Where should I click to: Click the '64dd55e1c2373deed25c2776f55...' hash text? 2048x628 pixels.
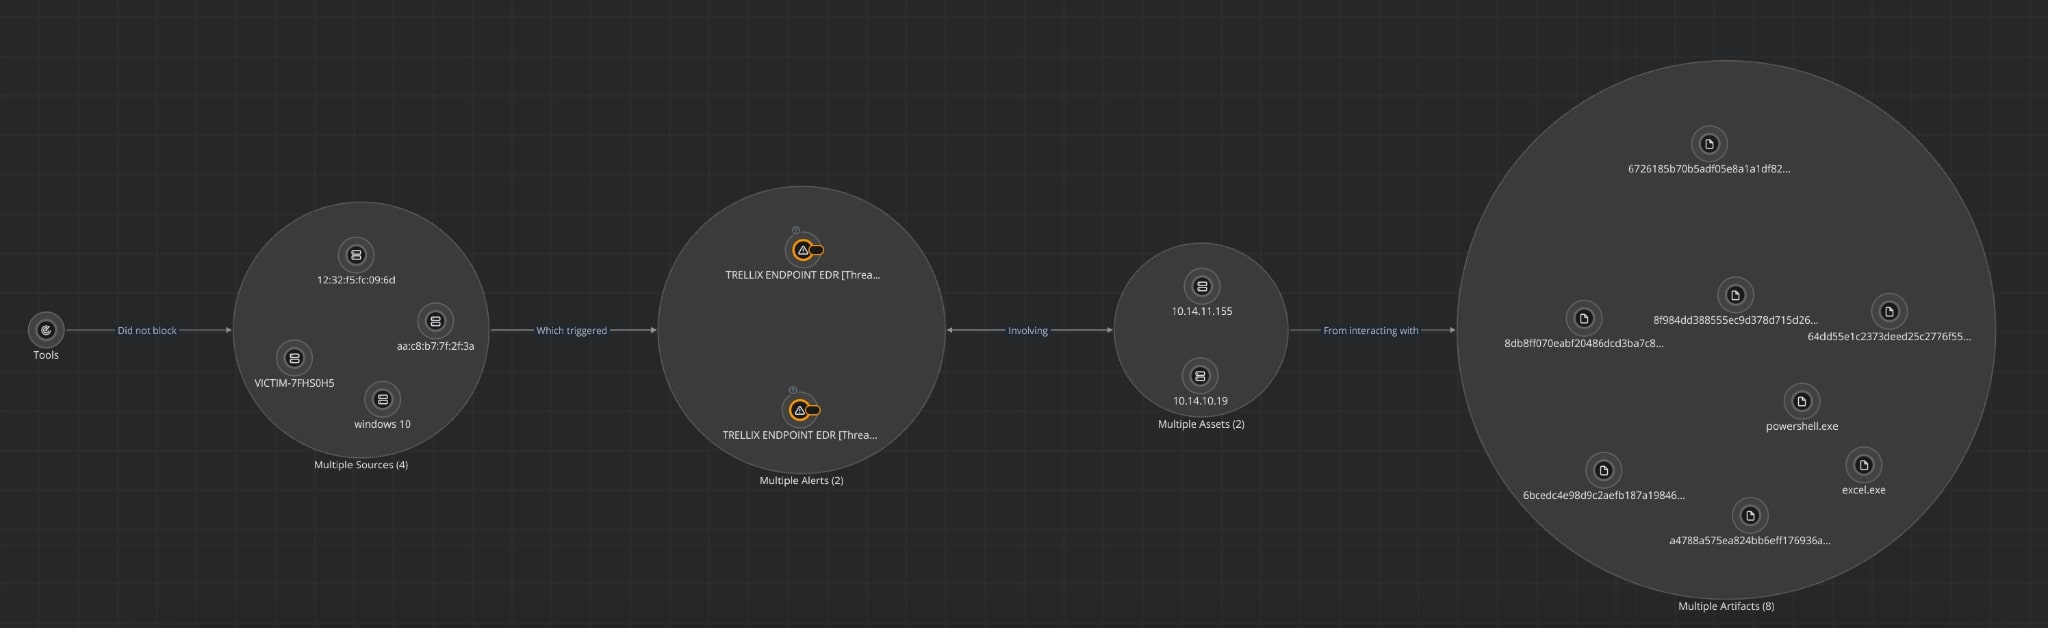(x=1889, y=337)
